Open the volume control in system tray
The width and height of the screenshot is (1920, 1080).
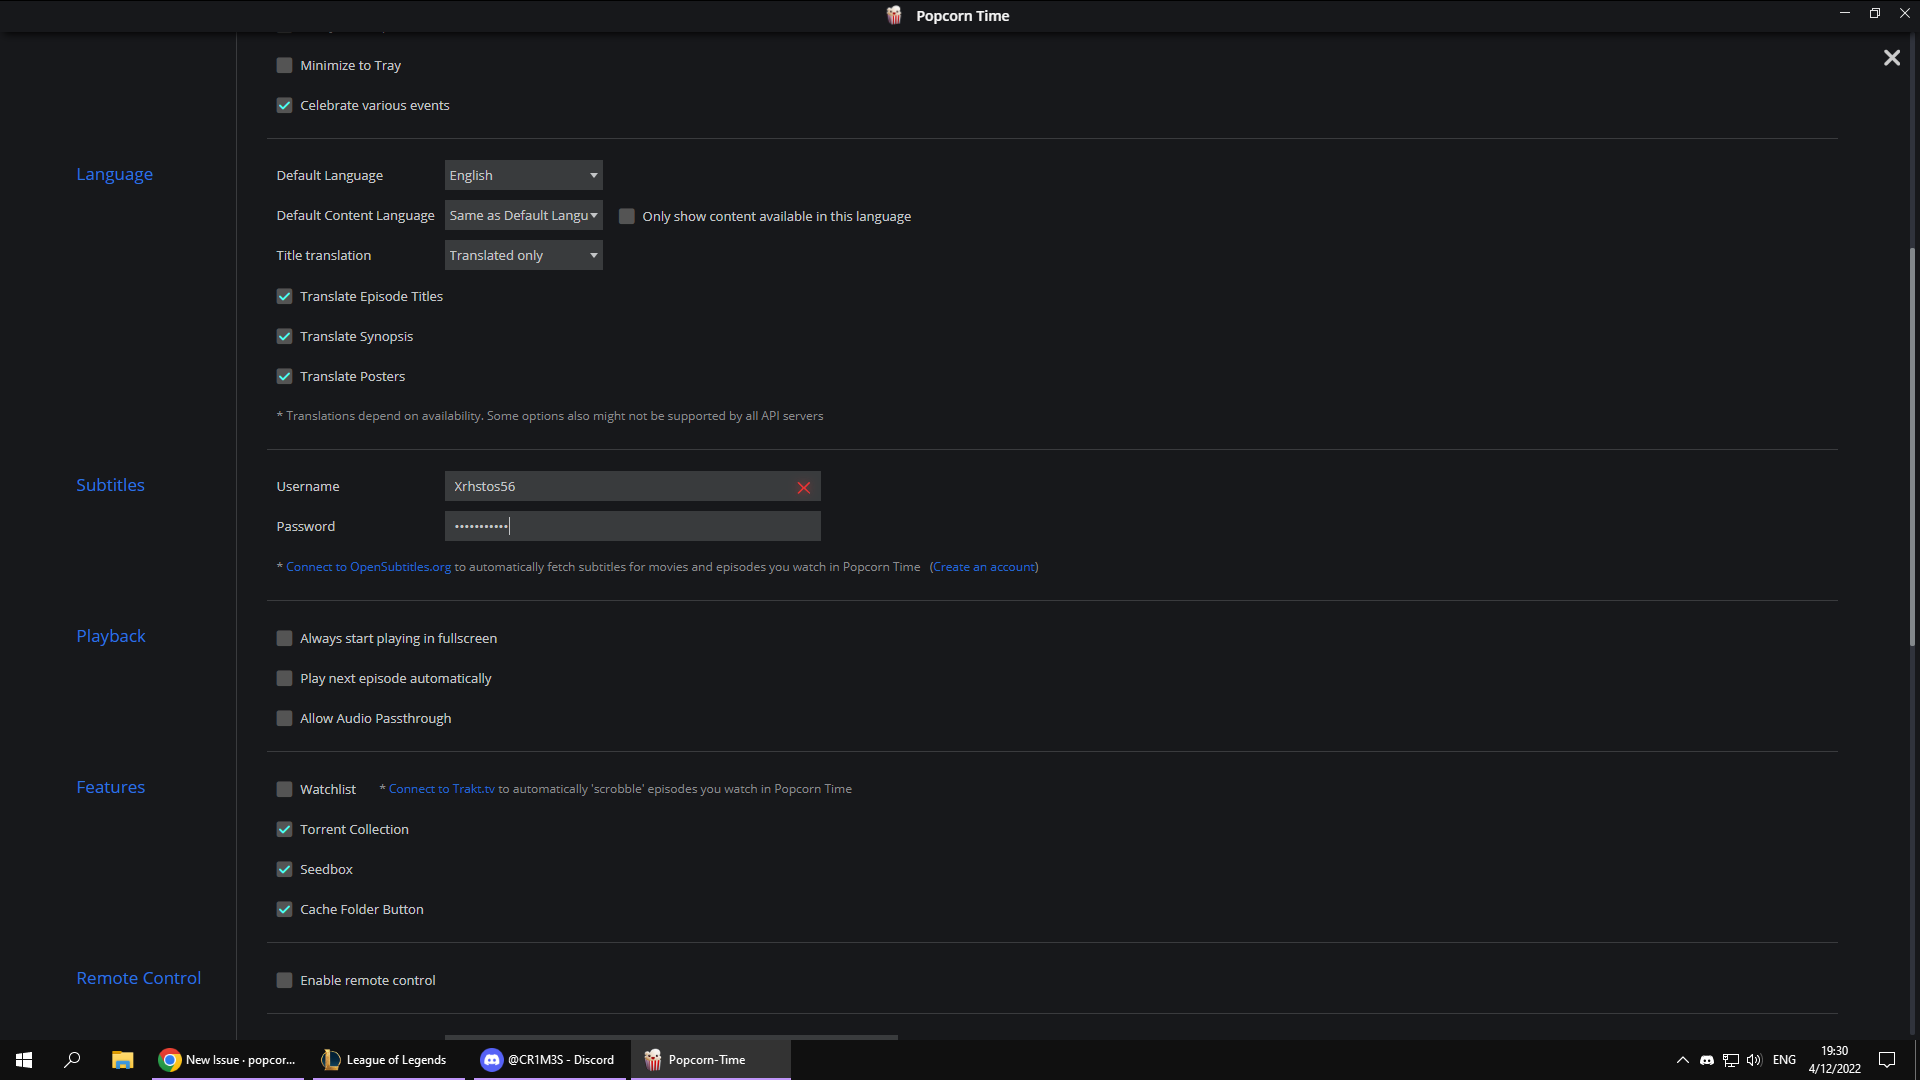point(1755,1059)
